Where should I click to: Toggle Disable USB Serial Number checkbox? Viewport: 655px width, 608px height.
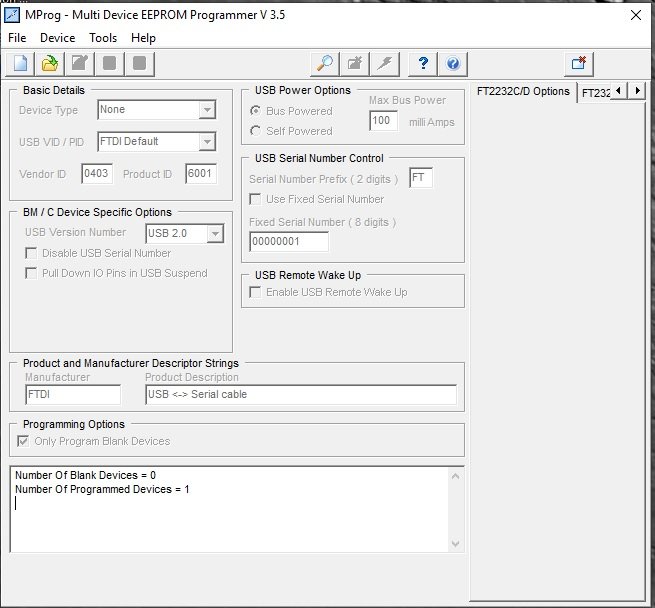point(31,253)
